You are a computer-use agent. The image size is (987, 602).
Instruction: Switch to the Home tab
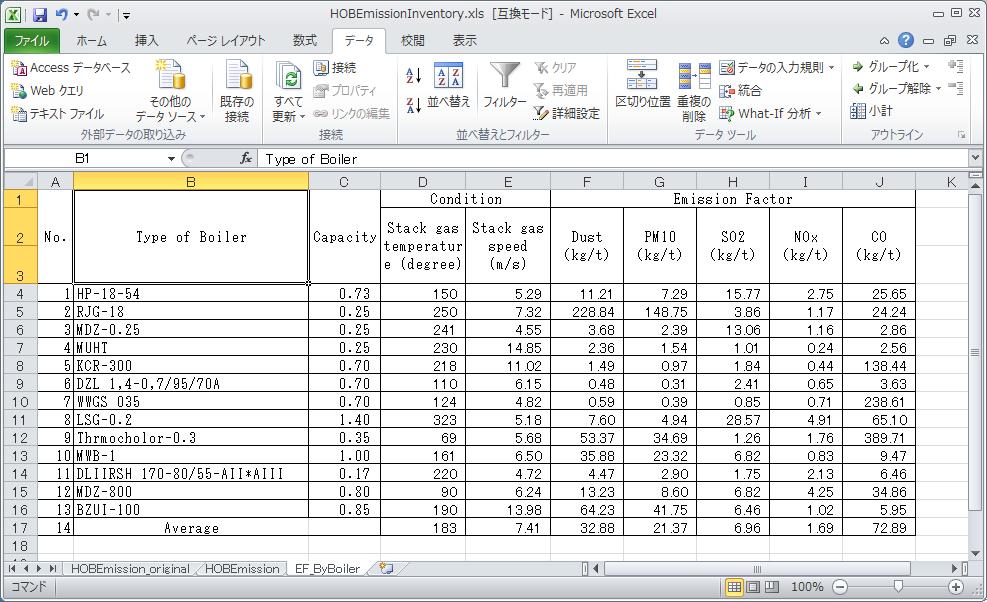pos(91,41)
